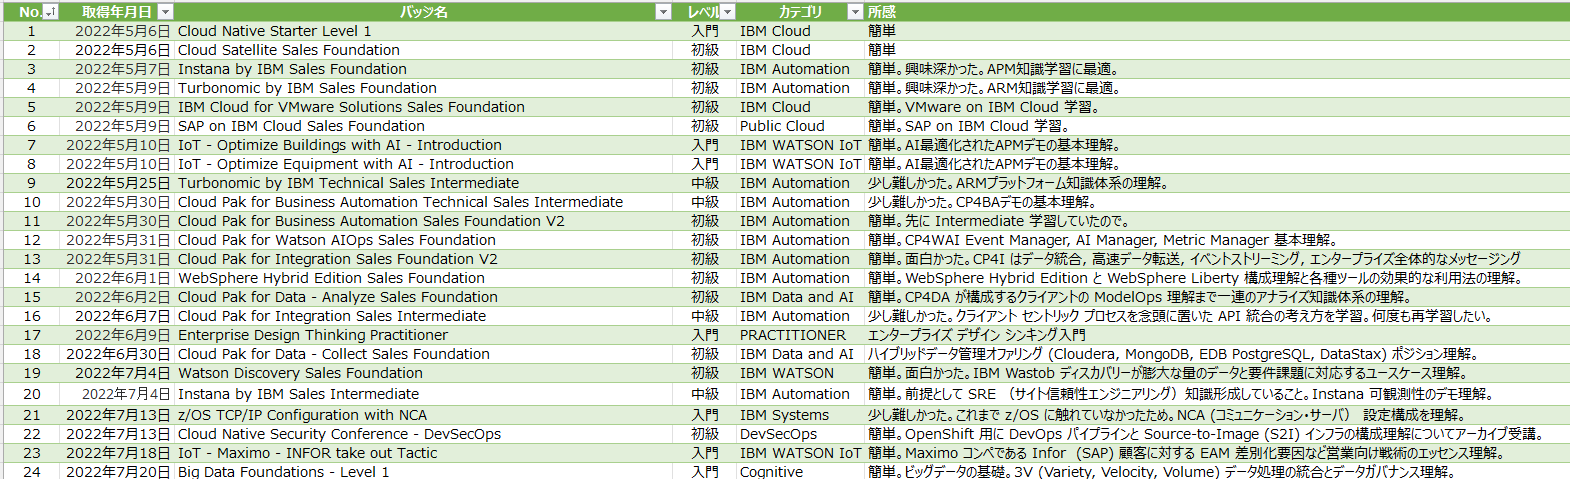
Task: Select the Cloud Satellite Sales Foundation cell
Action: click(x=289, y=50)
